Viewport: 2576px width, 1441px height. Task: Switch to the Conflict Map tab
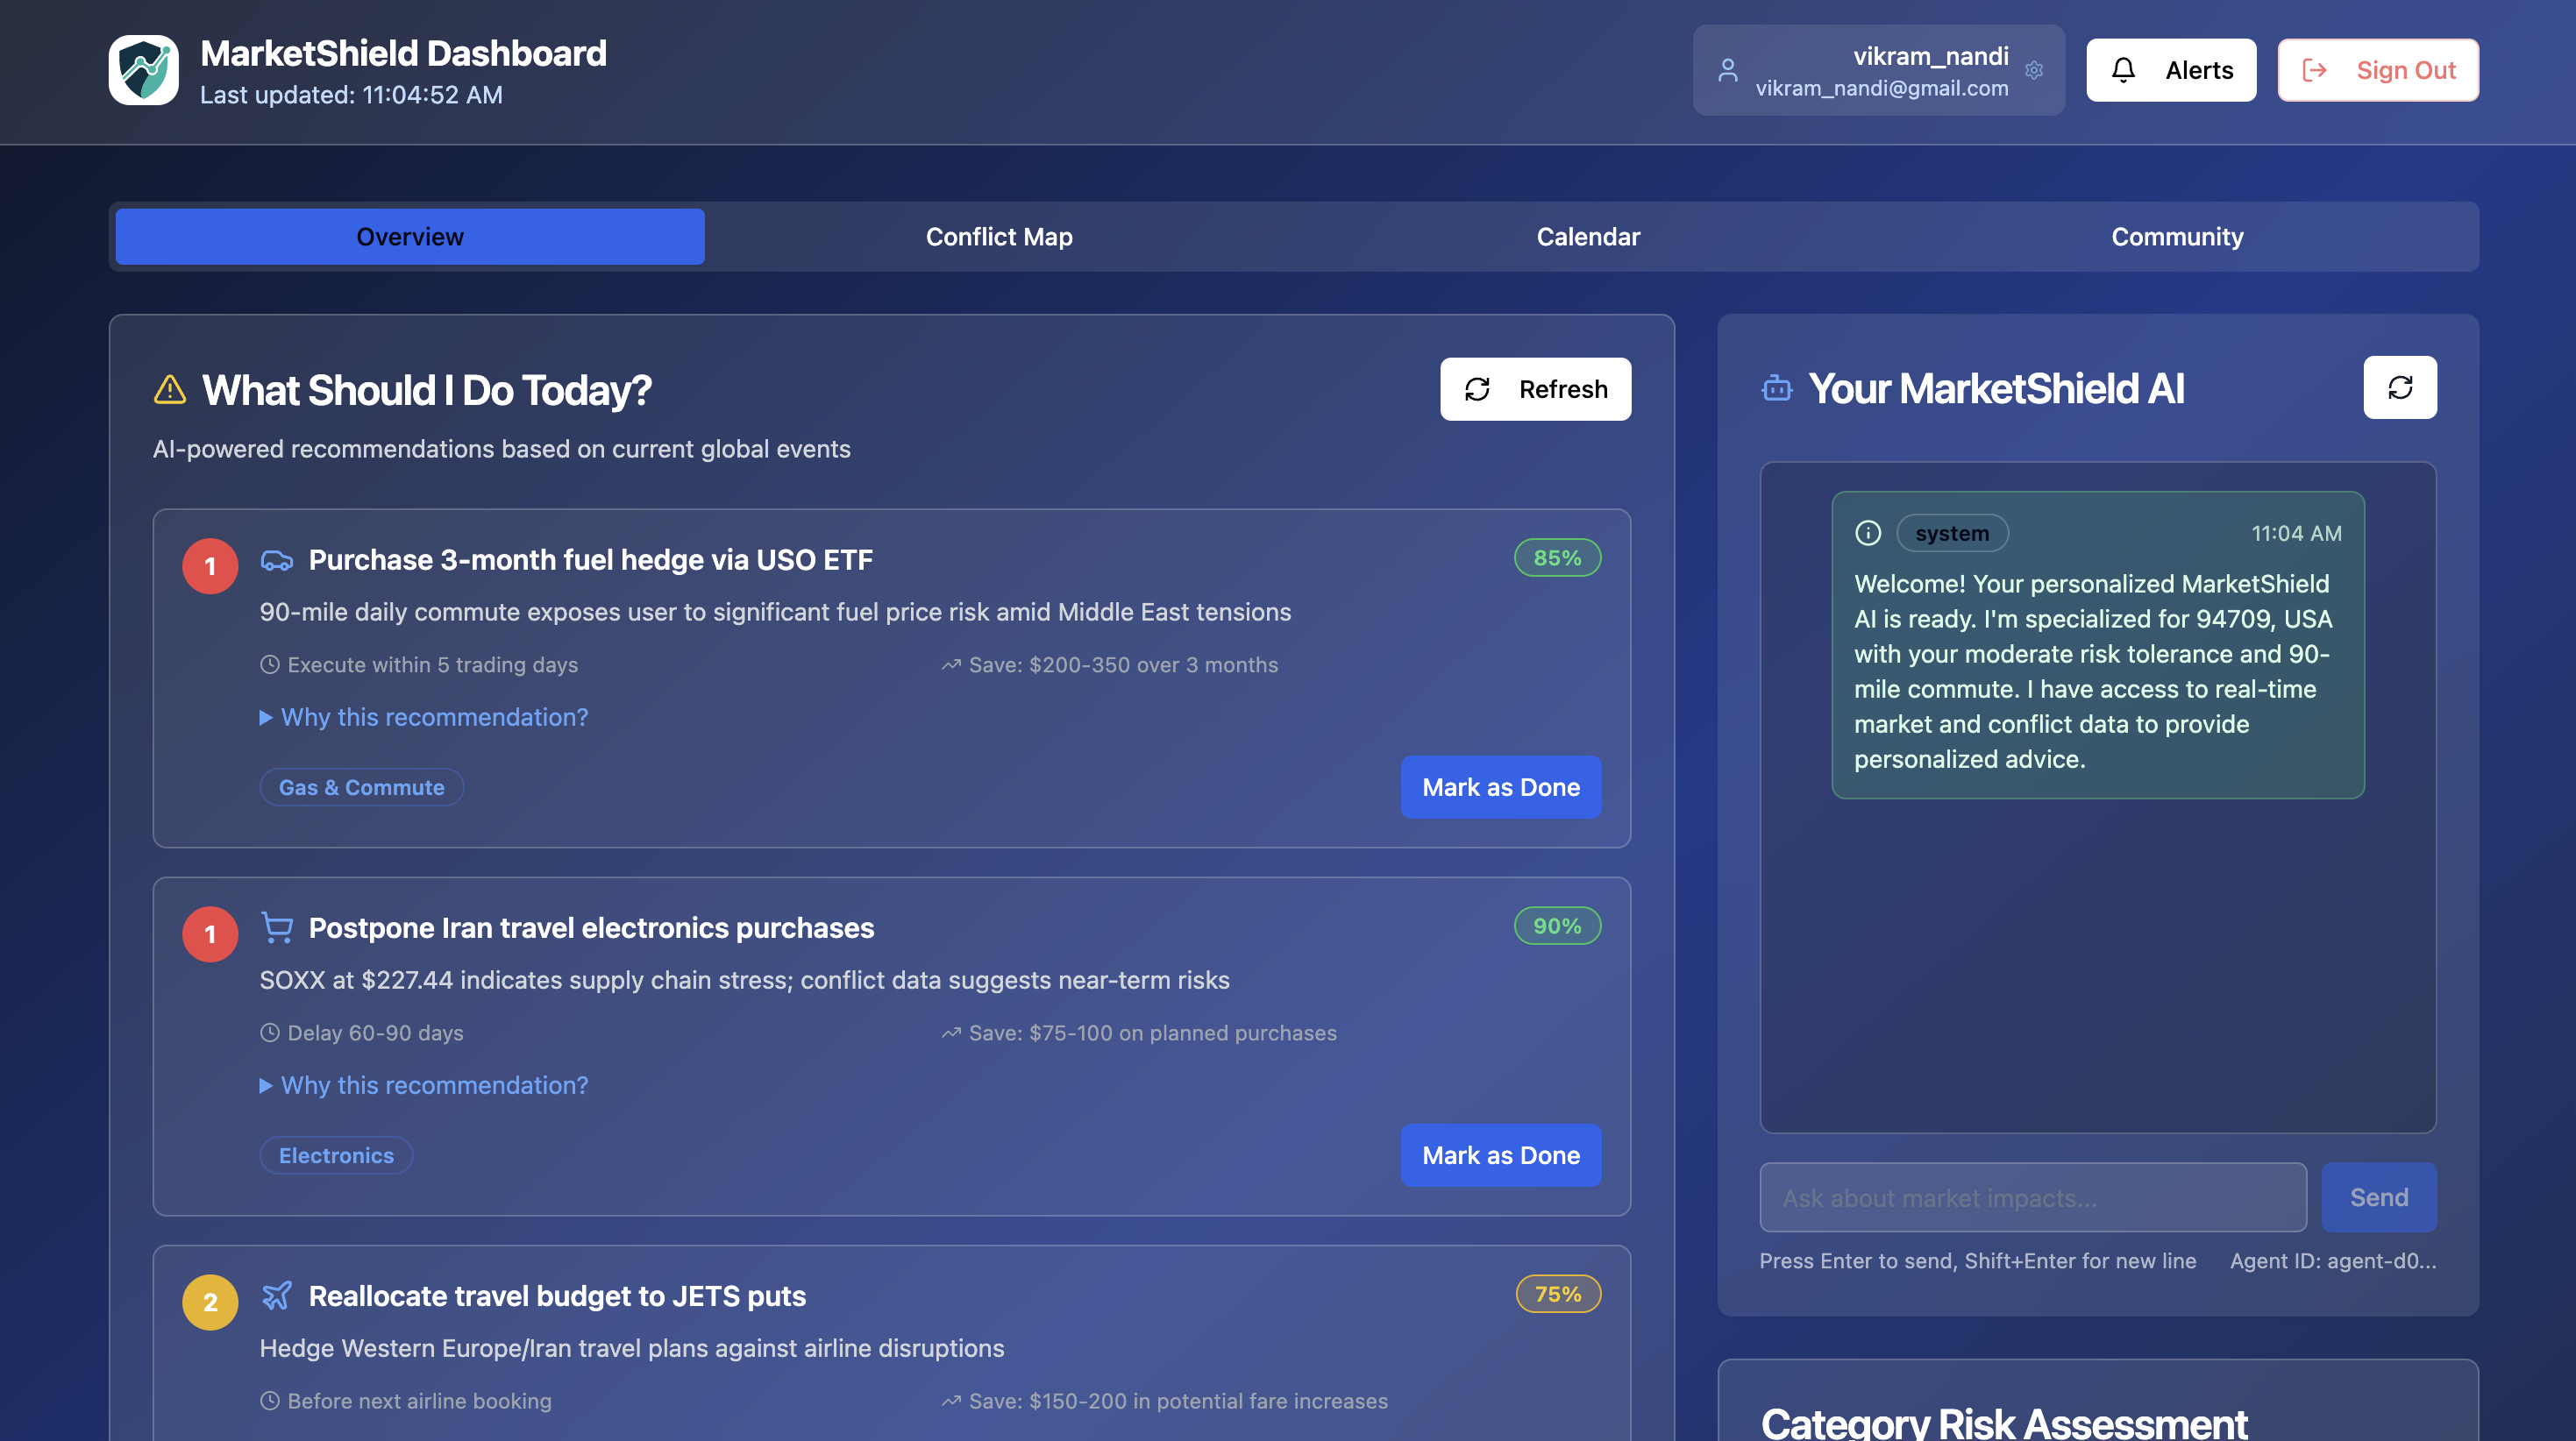coord(998,237)
